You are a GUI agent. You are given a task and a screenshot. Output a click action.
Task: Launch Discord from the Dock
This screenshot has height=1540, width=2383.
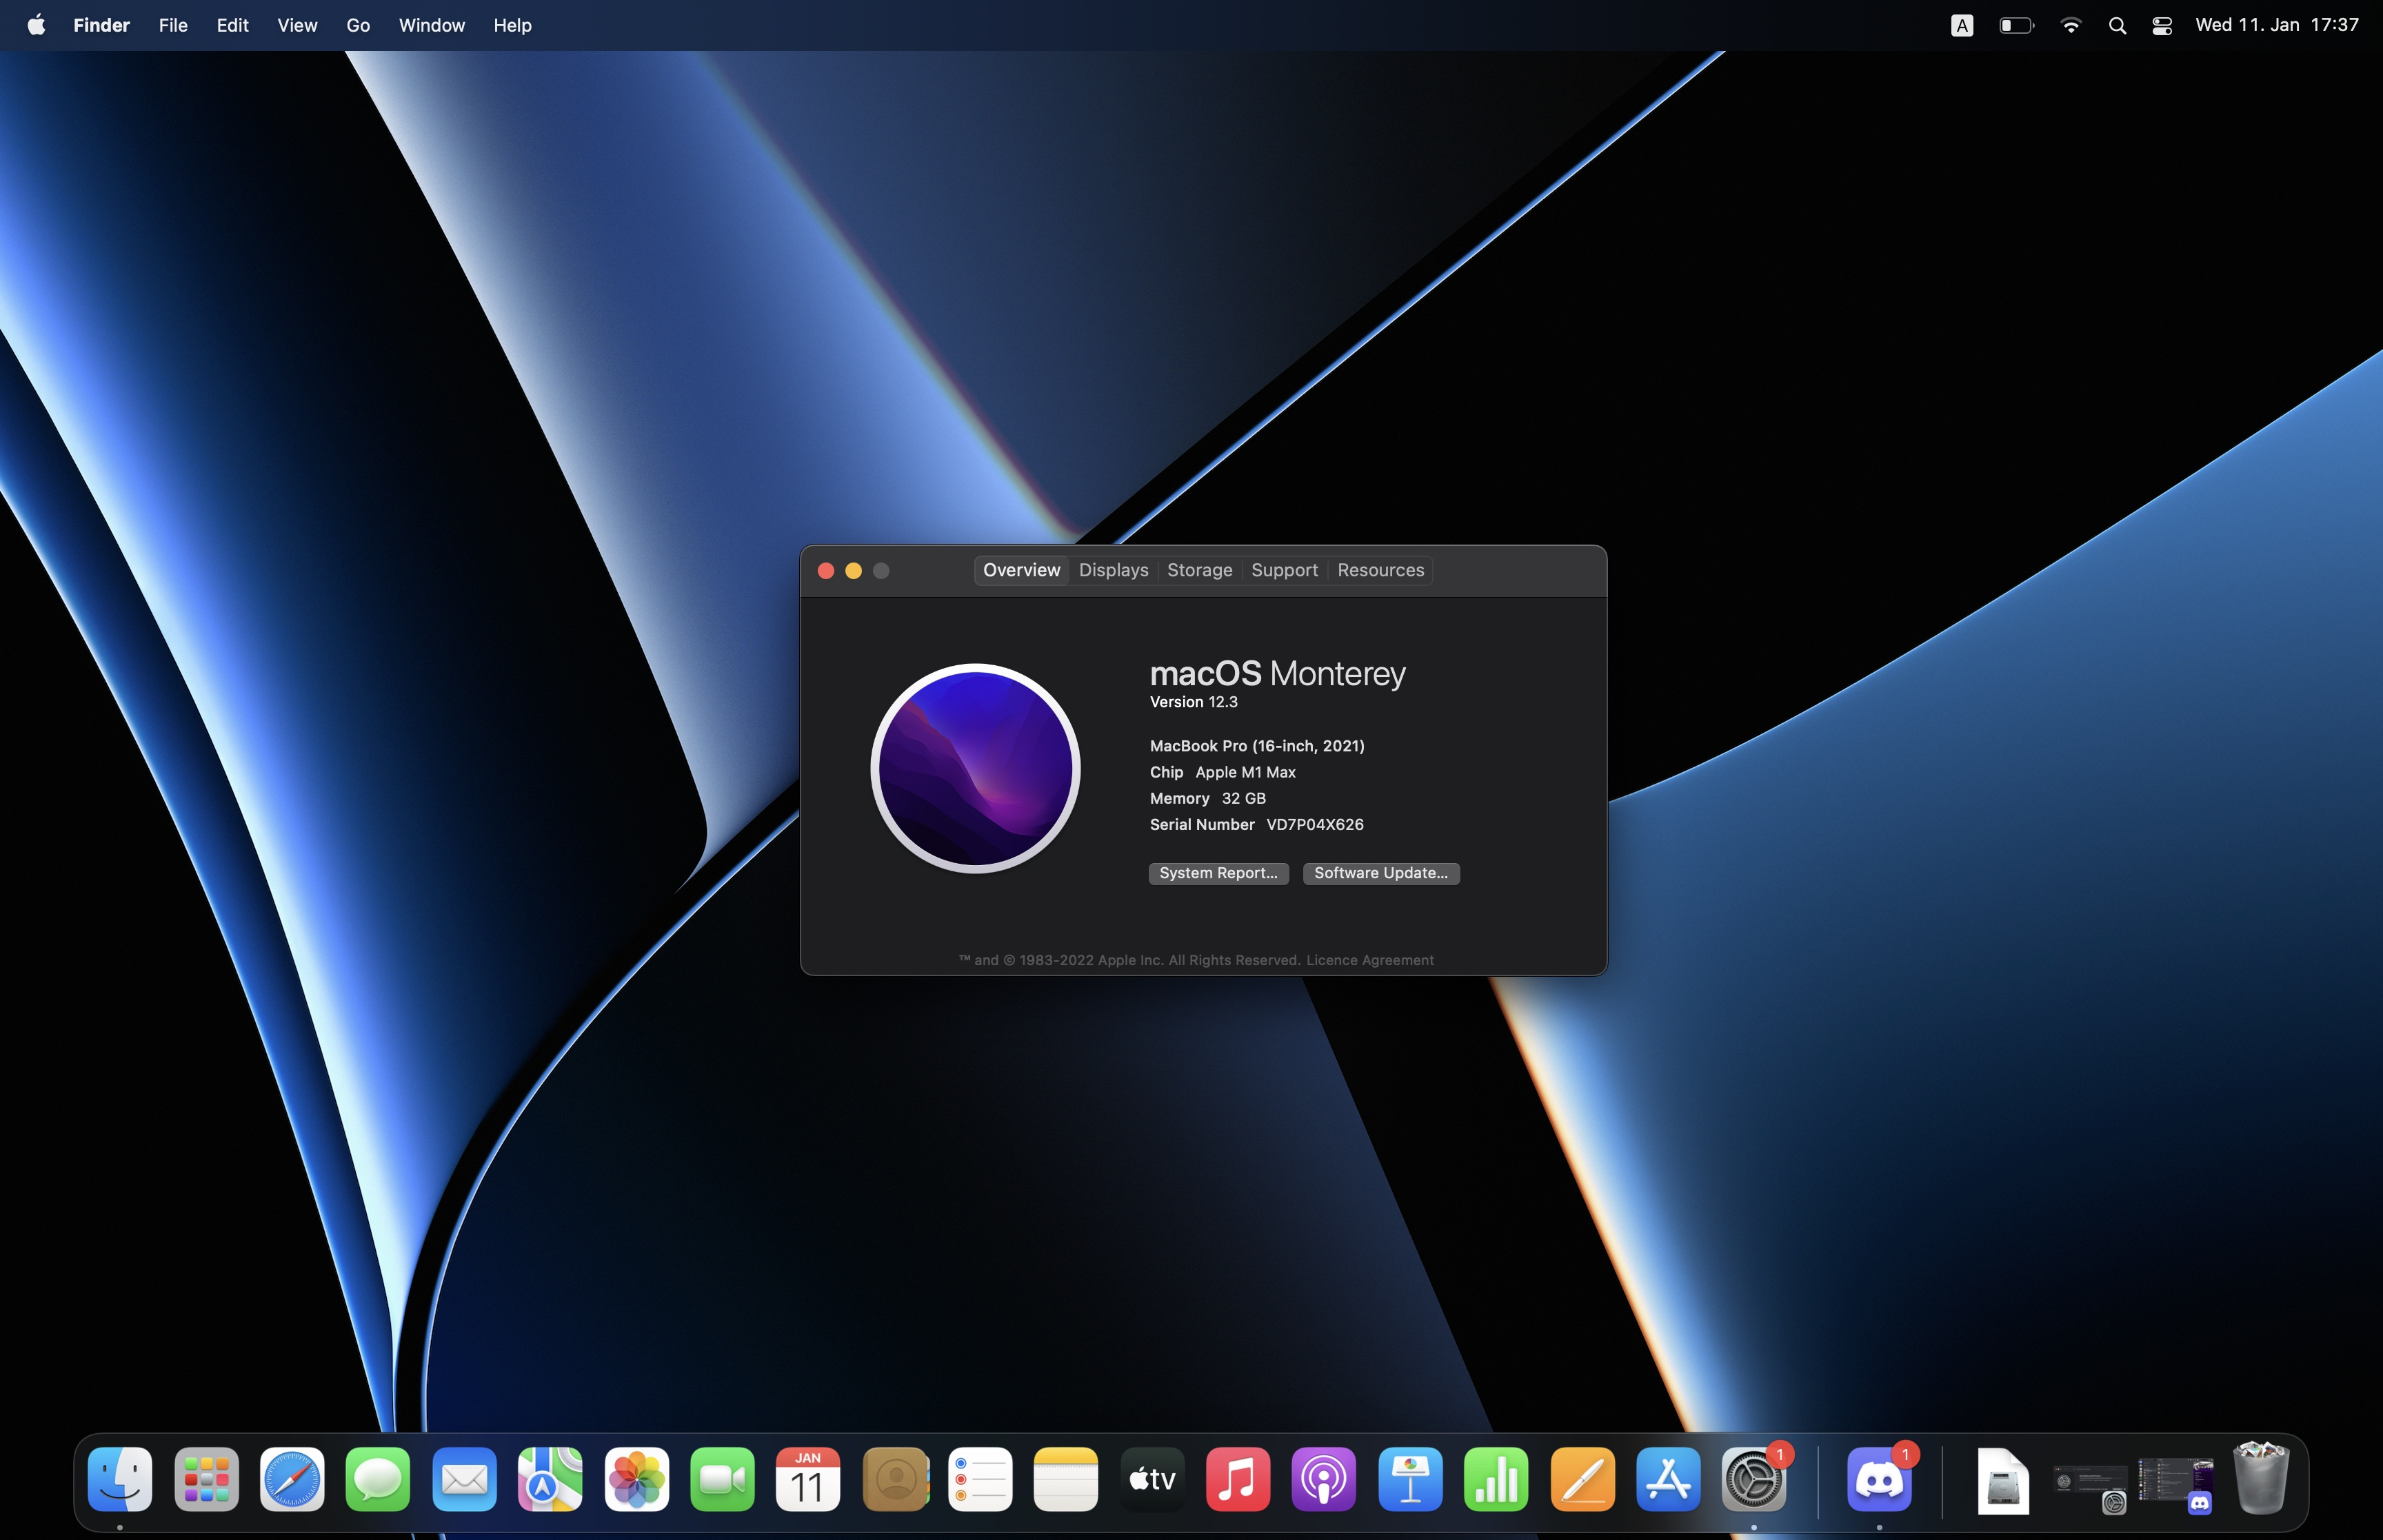(1879, 1479)
